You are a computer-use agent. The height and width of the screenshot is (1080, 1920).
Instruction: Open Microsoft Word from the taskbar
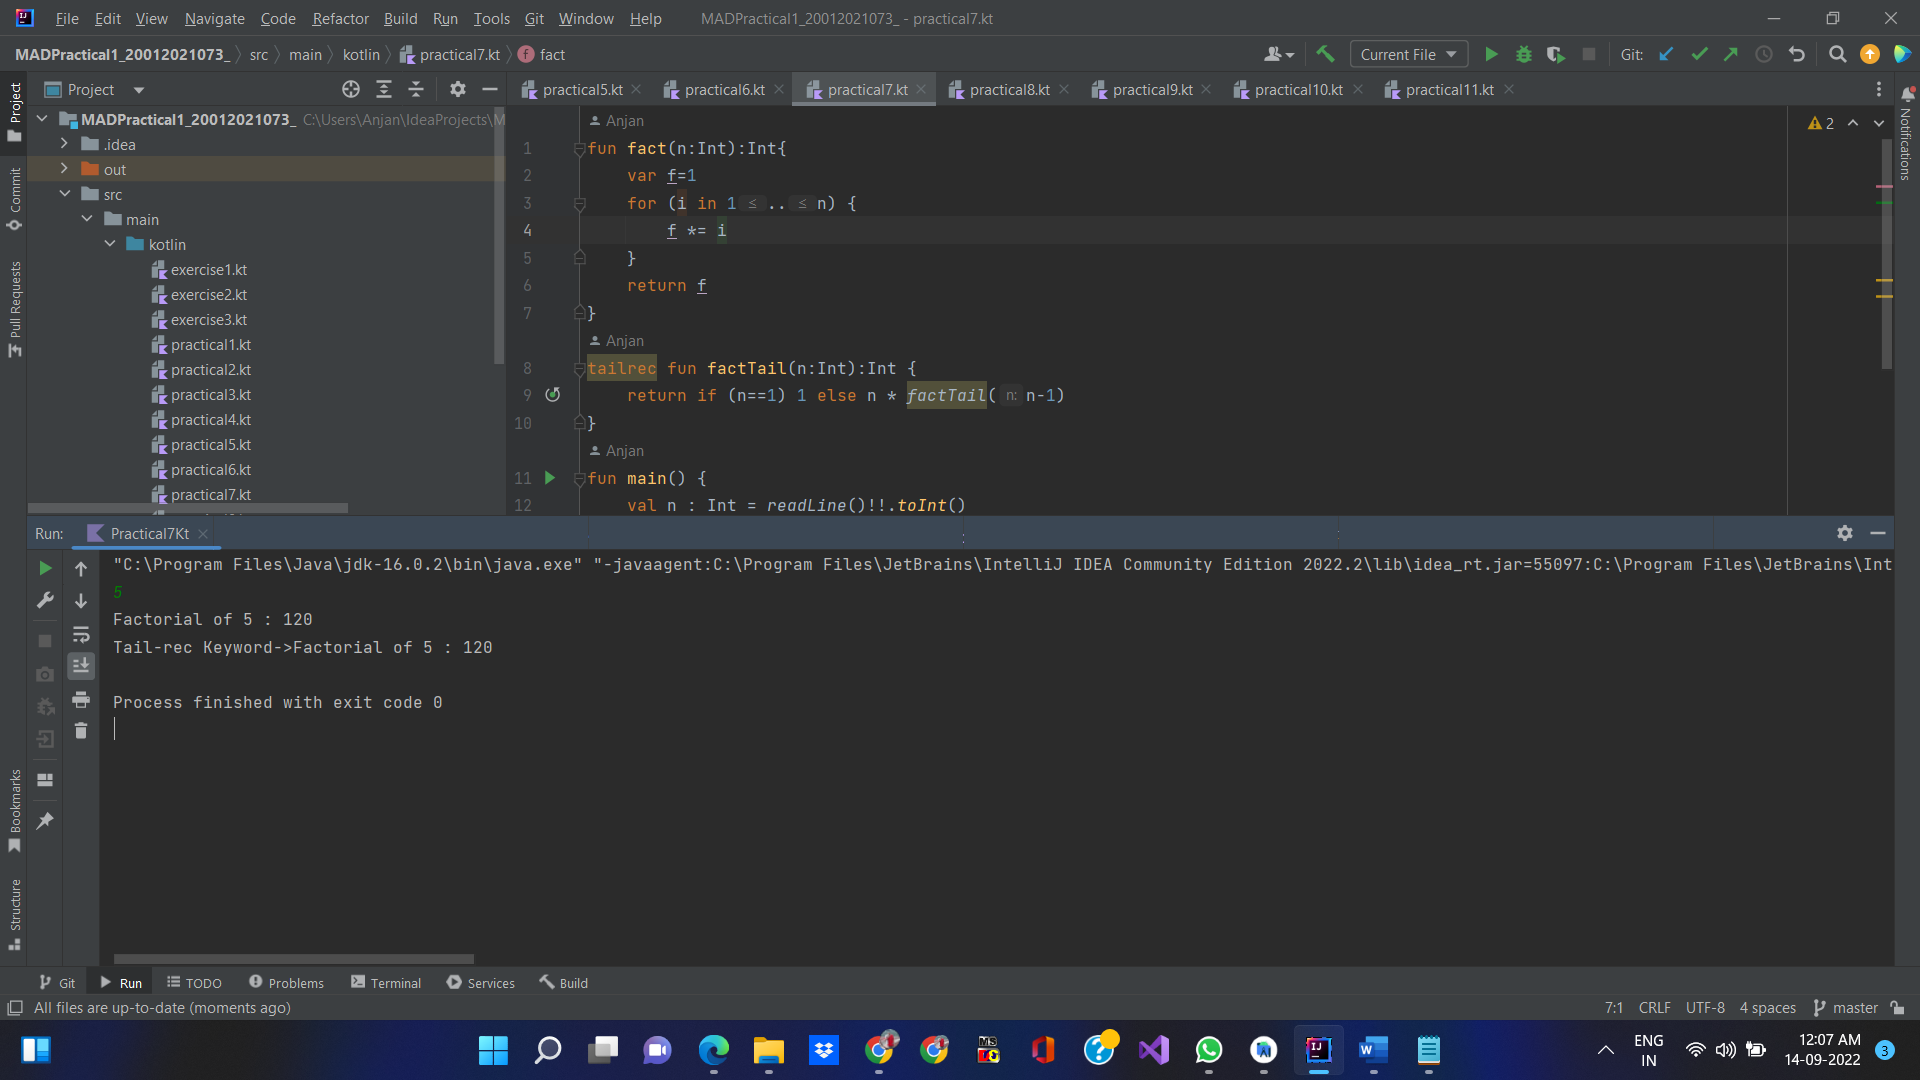click(1373, 1050)
